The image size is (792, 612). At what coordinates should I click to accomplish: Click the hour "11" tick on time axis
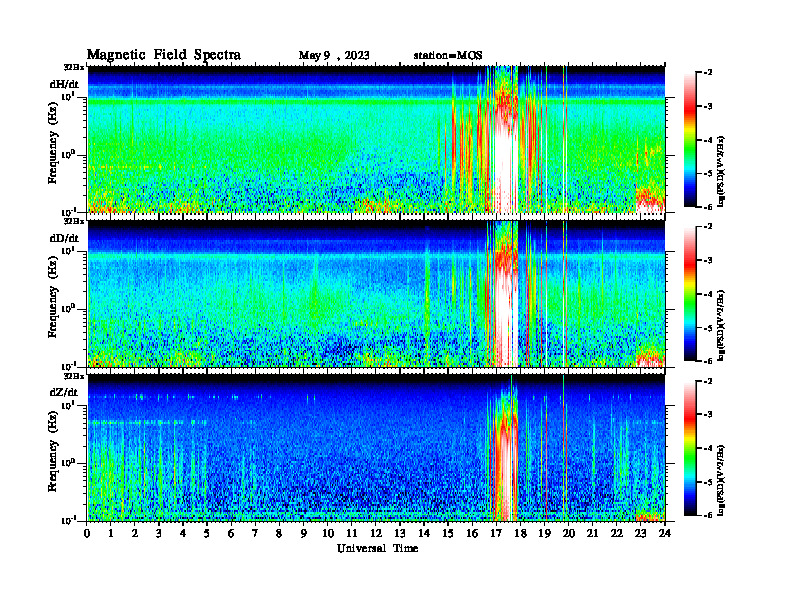point(352,534)
